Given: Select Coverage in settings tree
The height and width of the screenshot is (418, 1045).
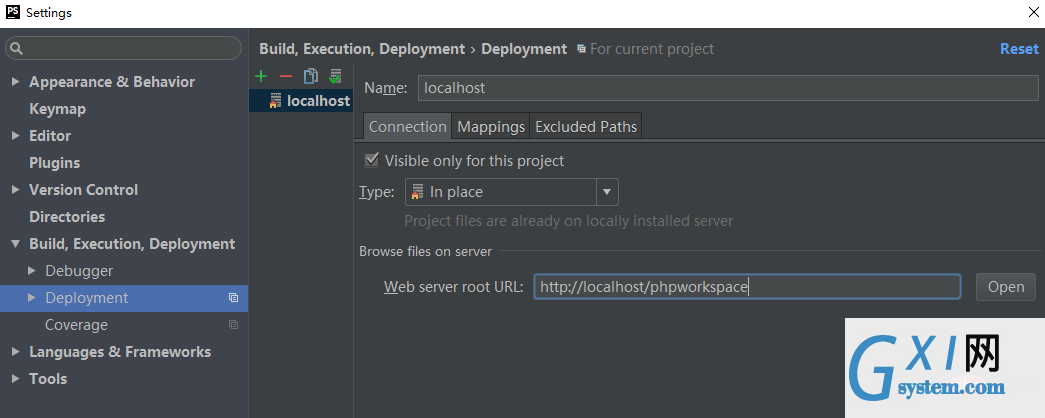Looking at the screenshot, I should [76, 325].
